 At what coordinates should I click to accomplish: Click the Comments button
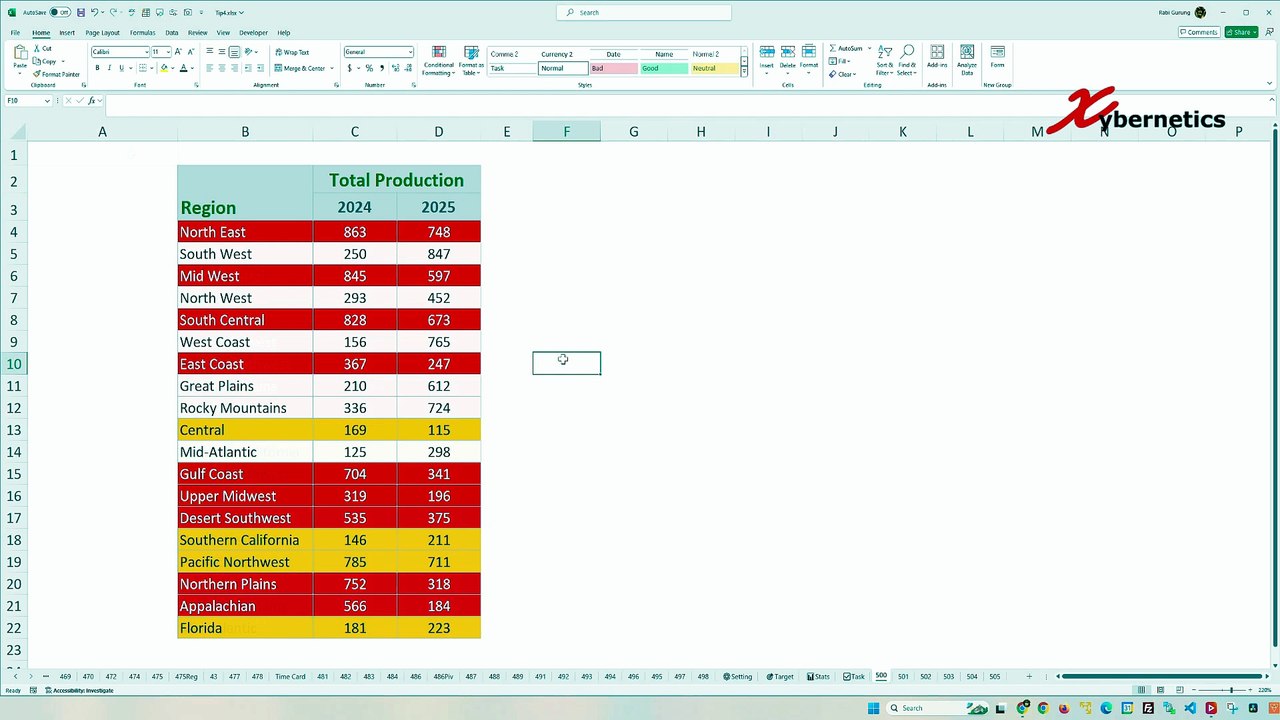click(x=1199, y=32)
